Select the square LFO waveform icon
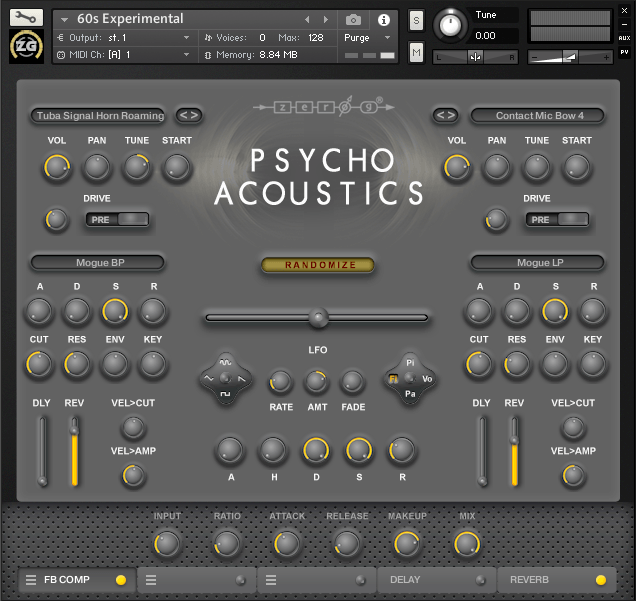 pyautogui.click(x=226, y=394)
